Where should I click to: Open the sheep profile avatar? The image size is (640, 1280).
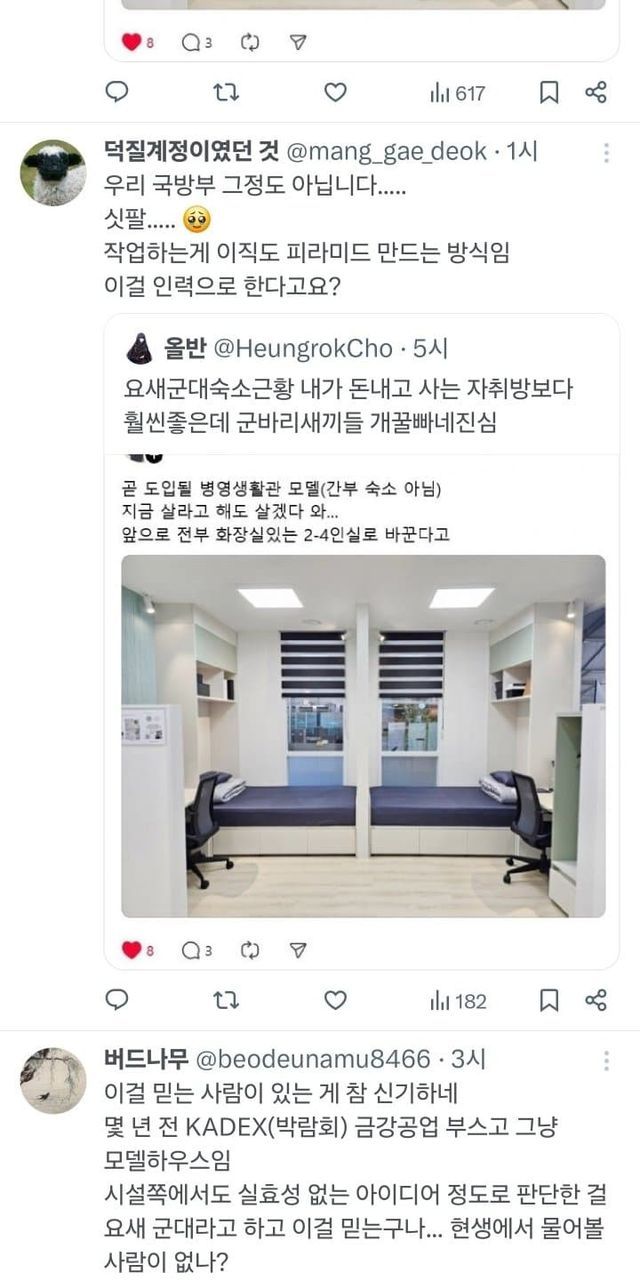click(53, 173)
